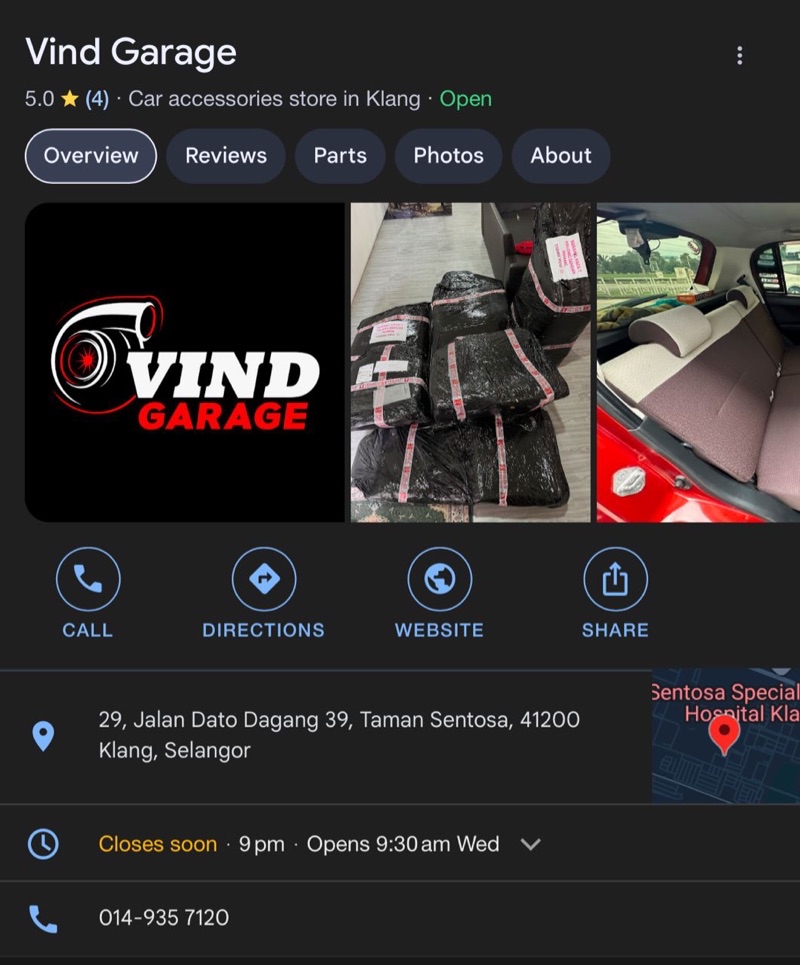This screenshot has height=965, width=800.
Task: Open the Vind Garage logo photo
Action: 185,362
